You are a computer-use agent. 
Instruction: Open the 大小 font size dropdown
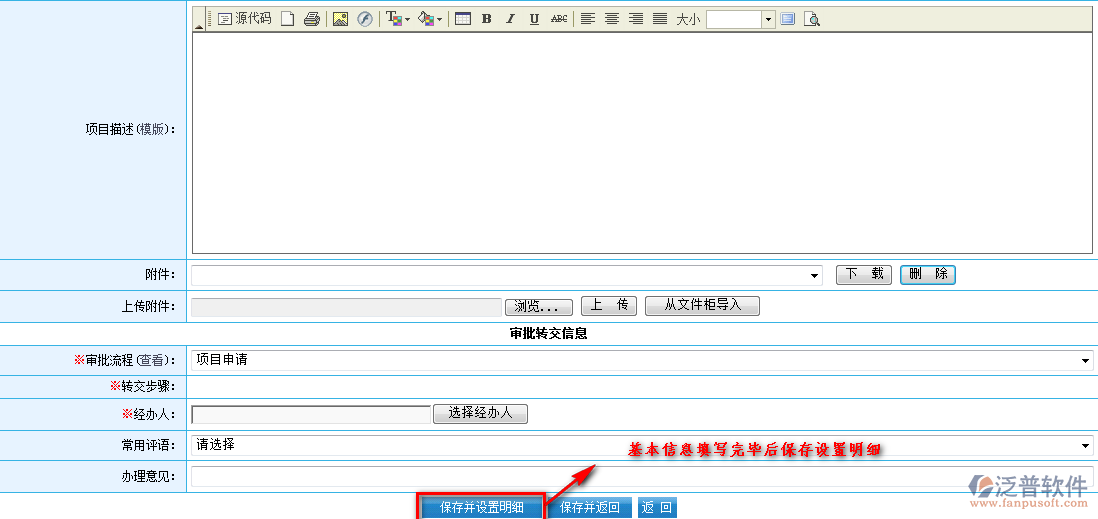[741, 20]
